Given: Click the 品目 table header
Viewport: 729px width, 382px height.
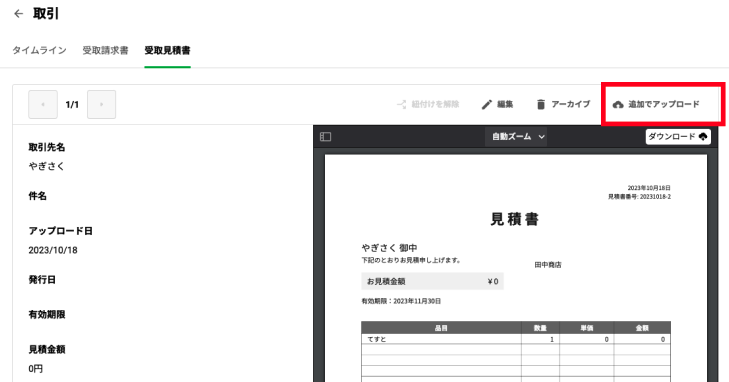Looking at the screenshot, I should [441, 328].
